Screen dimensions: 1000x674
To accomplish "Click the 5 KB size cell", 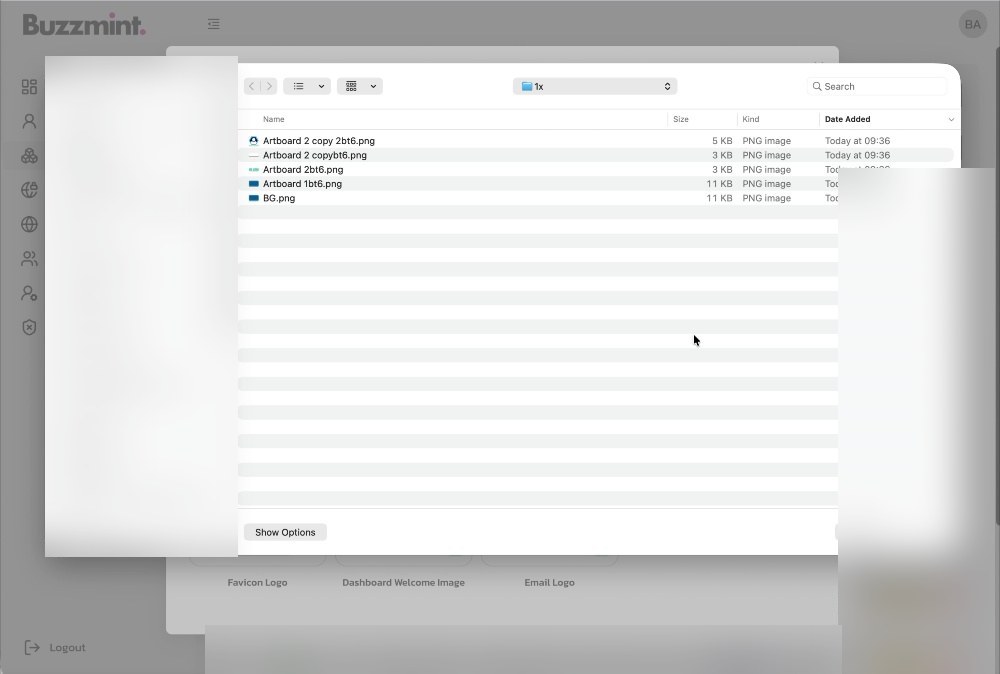I will [722, 141].
